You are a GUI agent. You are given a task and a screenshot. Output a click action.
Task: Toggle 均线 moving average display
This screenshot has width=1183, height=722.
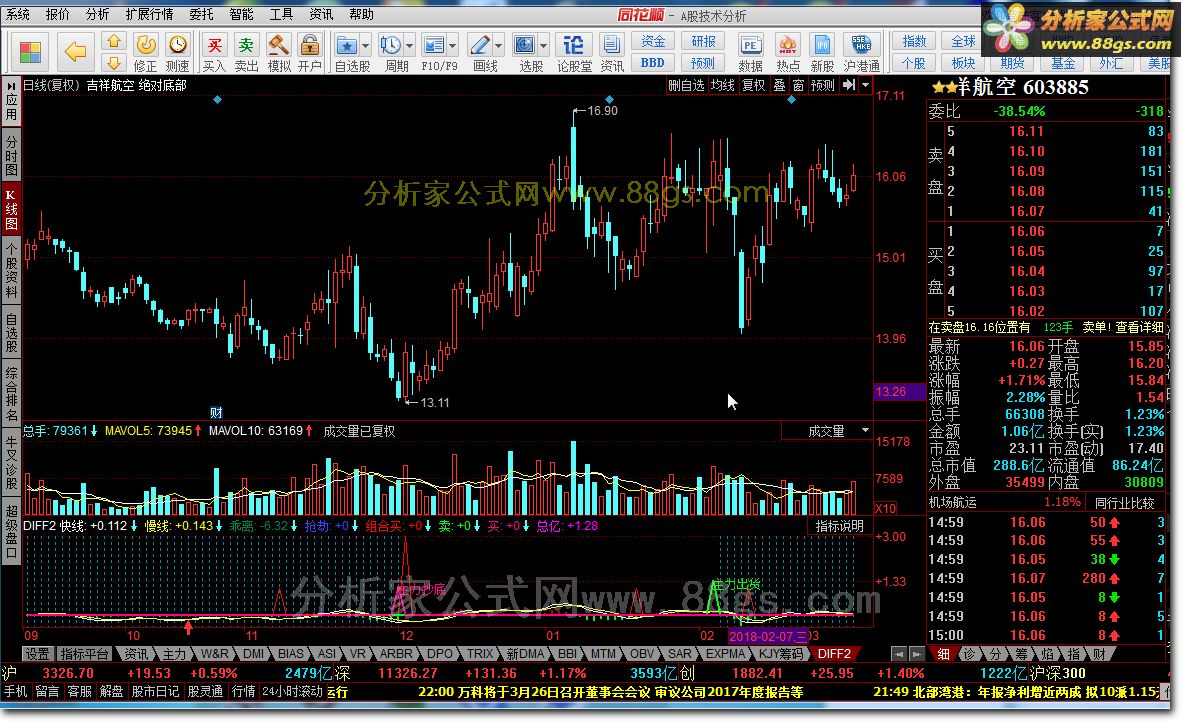(x=722, y=85)
